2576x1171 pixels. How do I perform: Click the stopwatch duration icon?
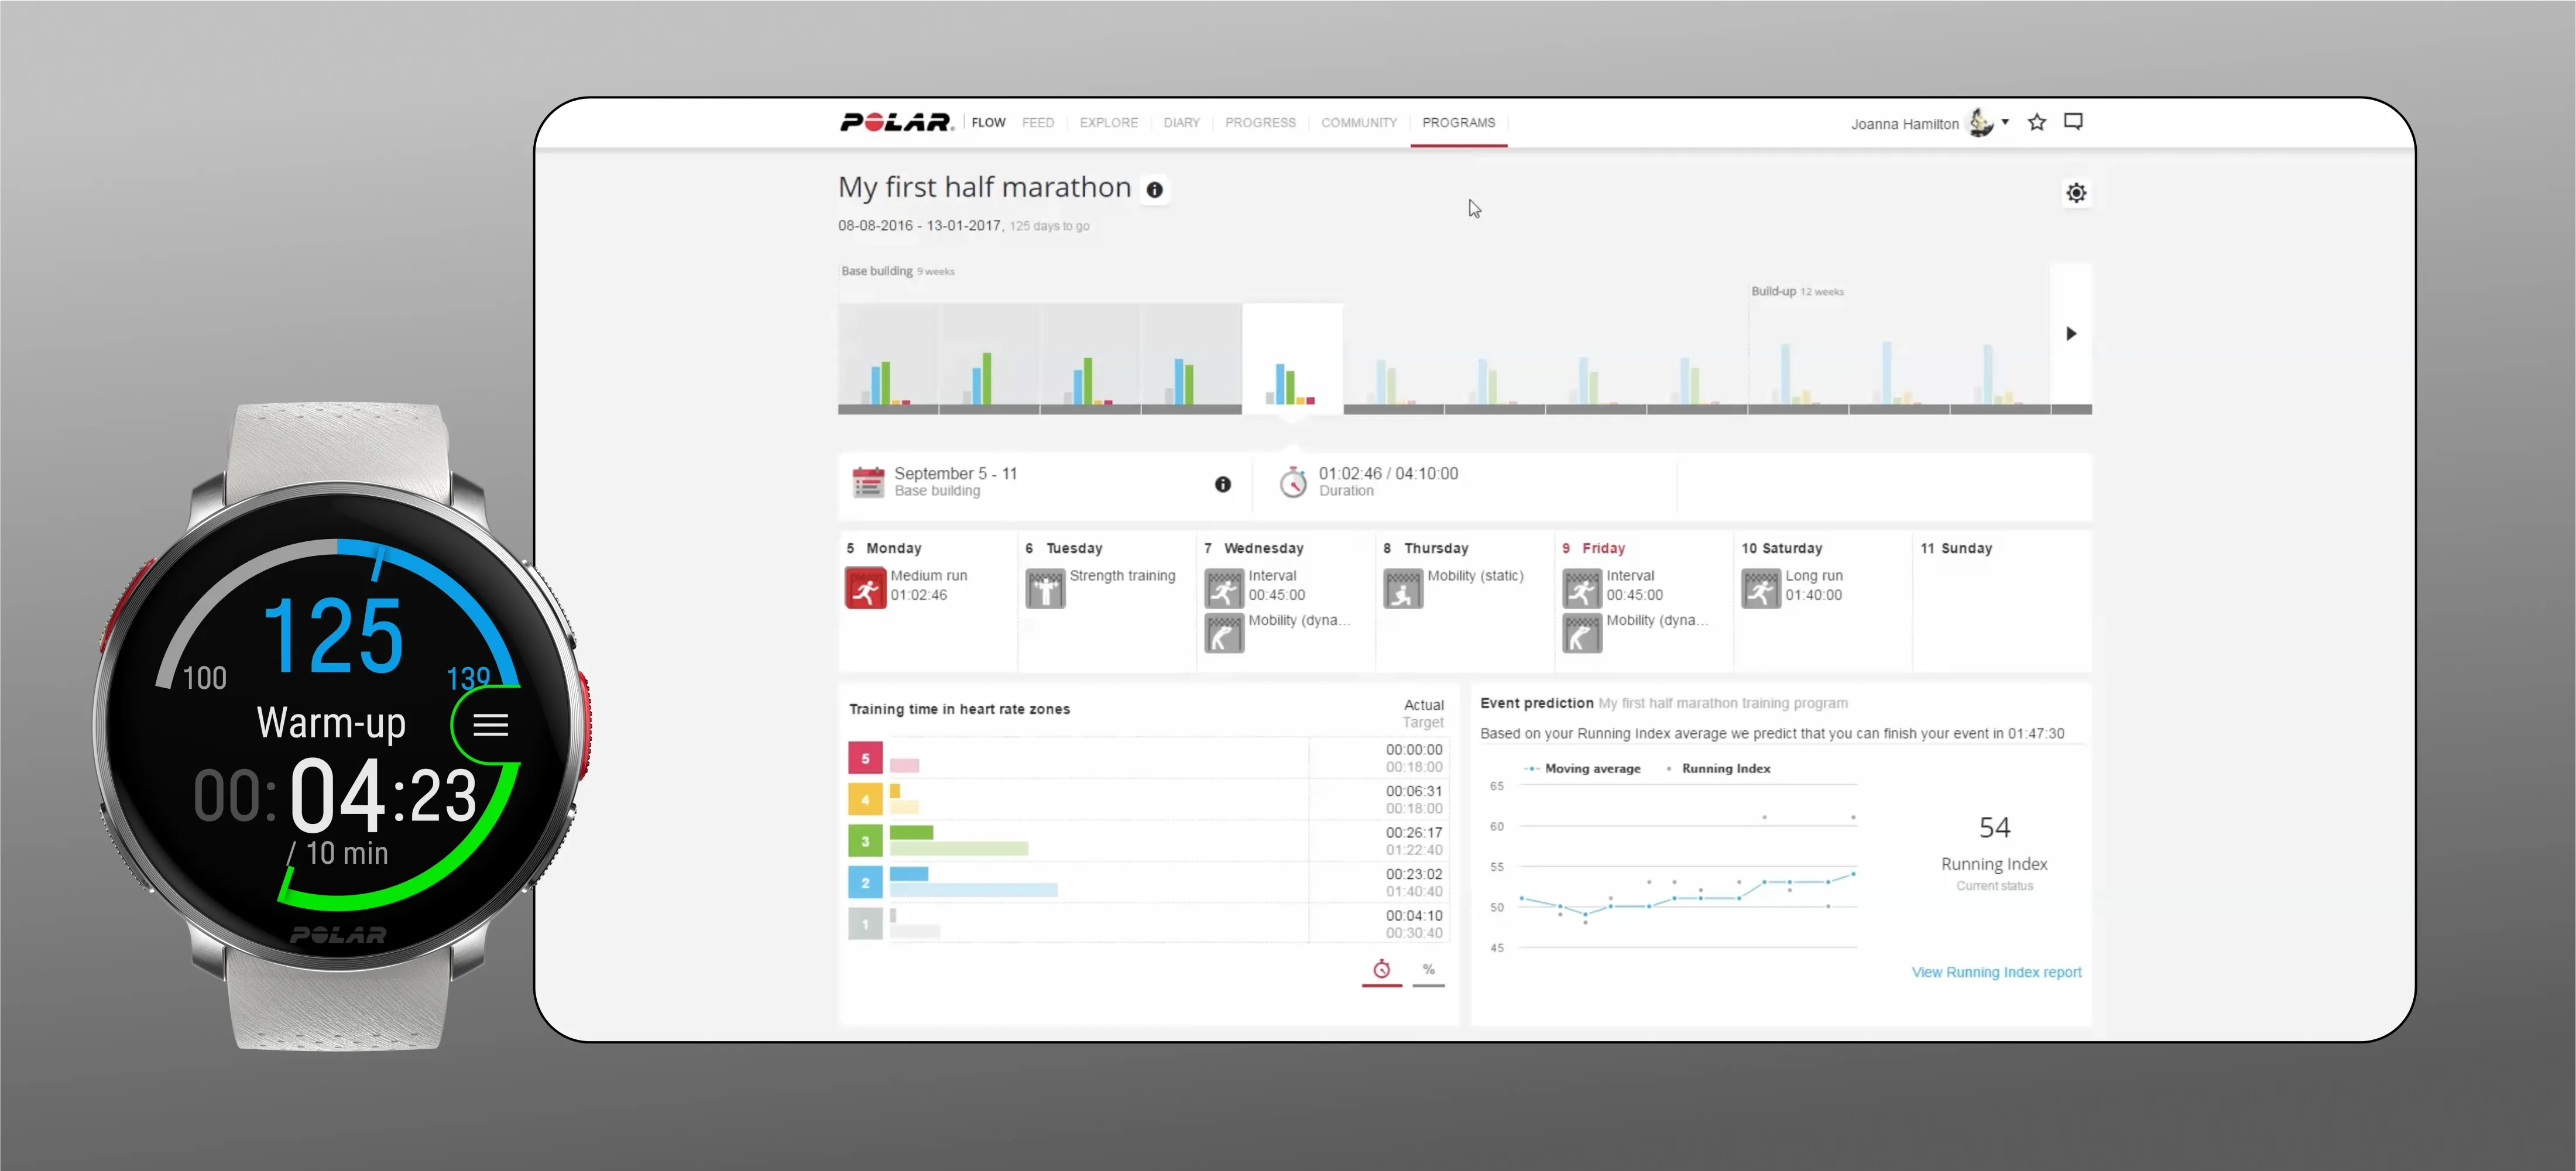pos(1293,482)
